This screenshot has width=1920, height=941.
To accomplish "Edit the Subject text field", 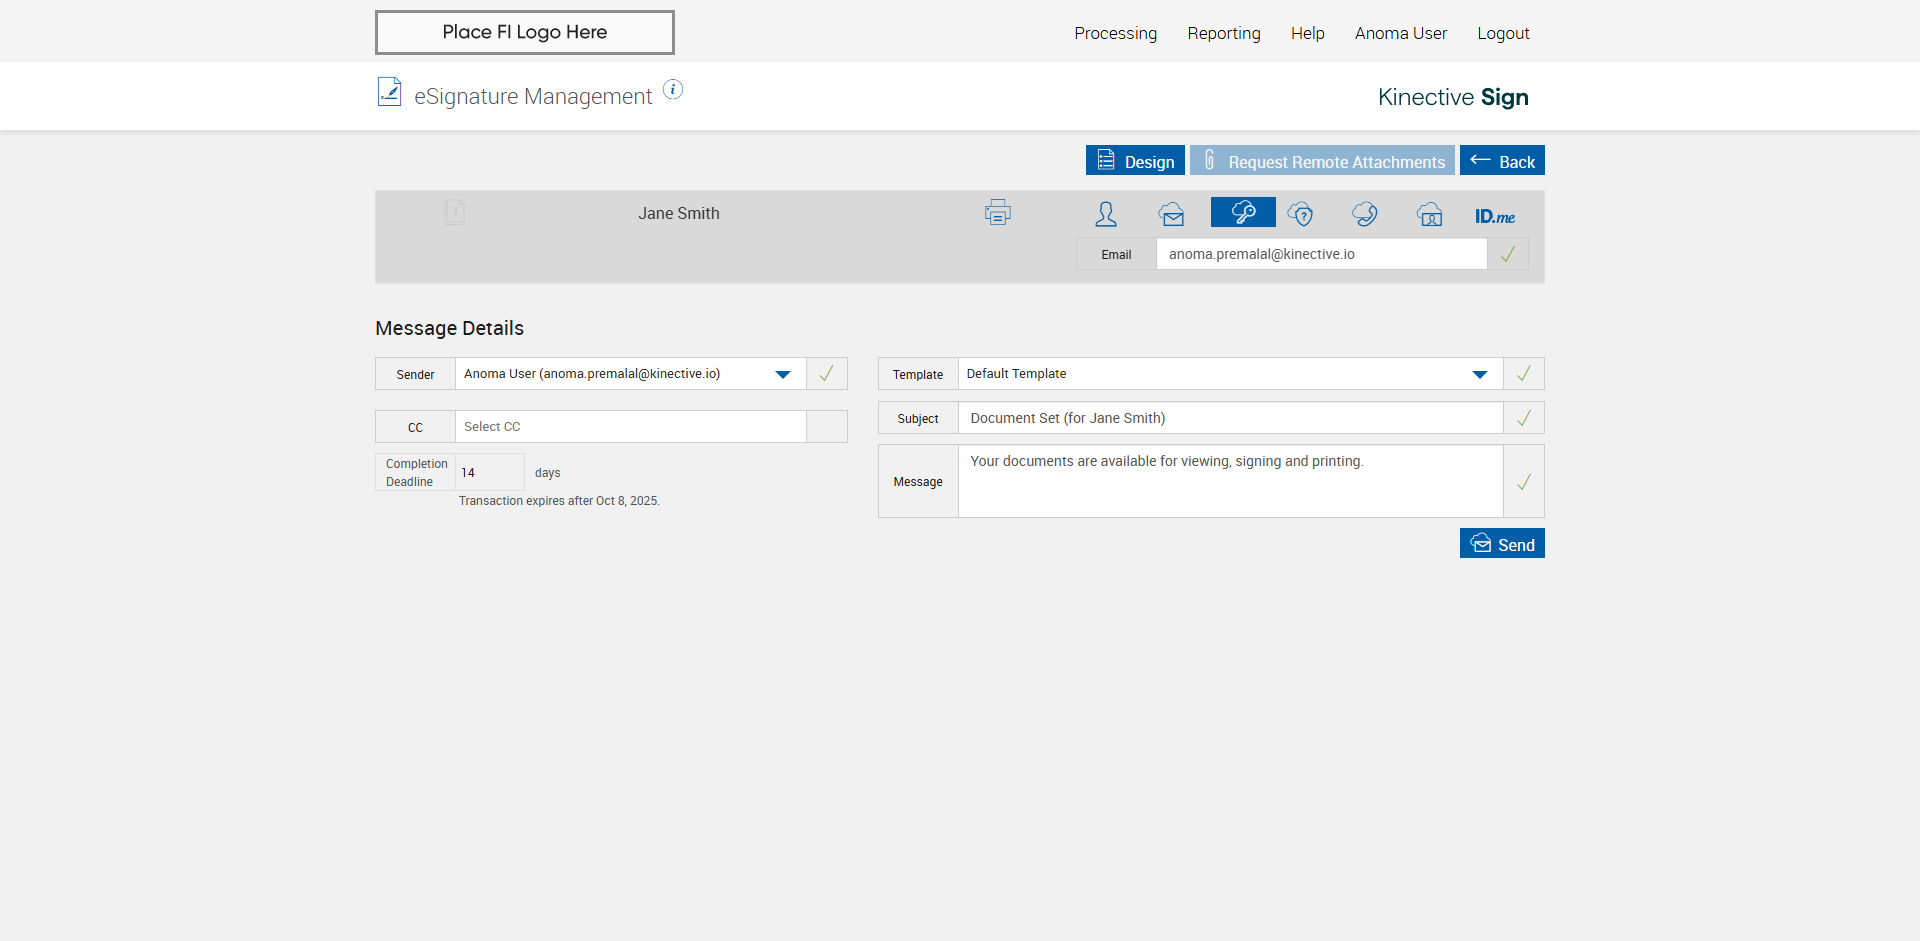I will 1231,418.
